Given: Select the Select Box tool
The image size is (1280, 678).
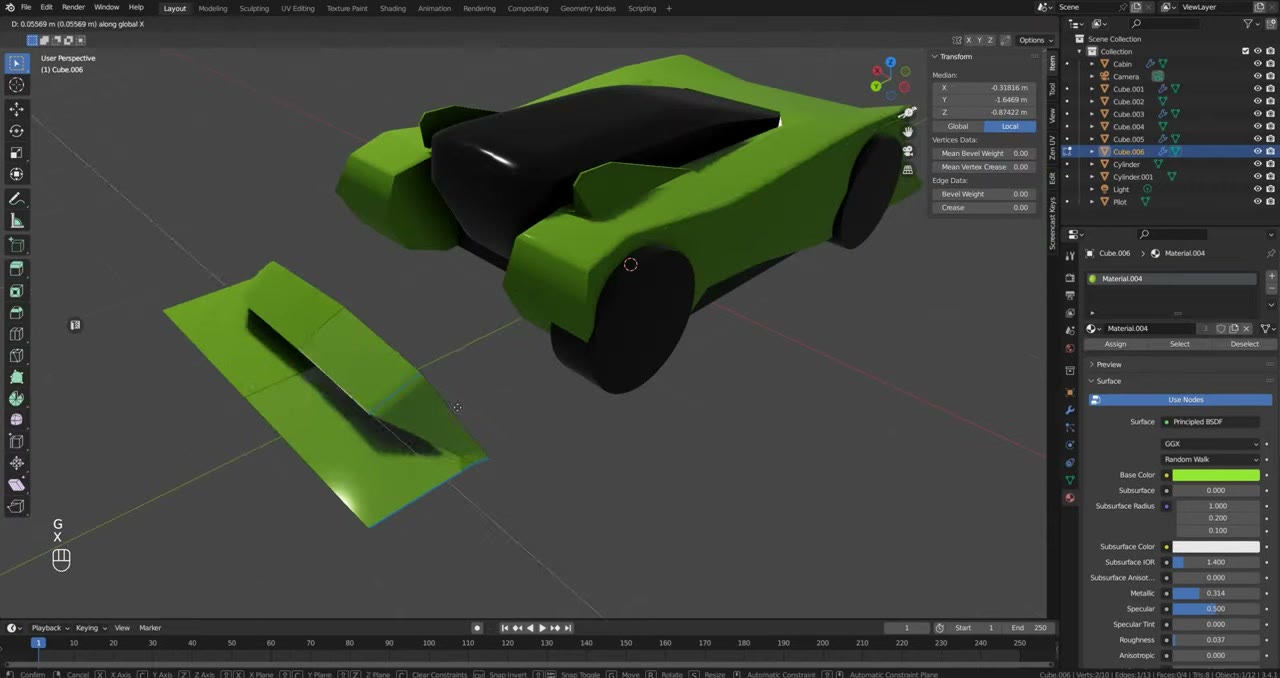Looking at the screenshot, I should pyautogui.click(x=16, y=63).
